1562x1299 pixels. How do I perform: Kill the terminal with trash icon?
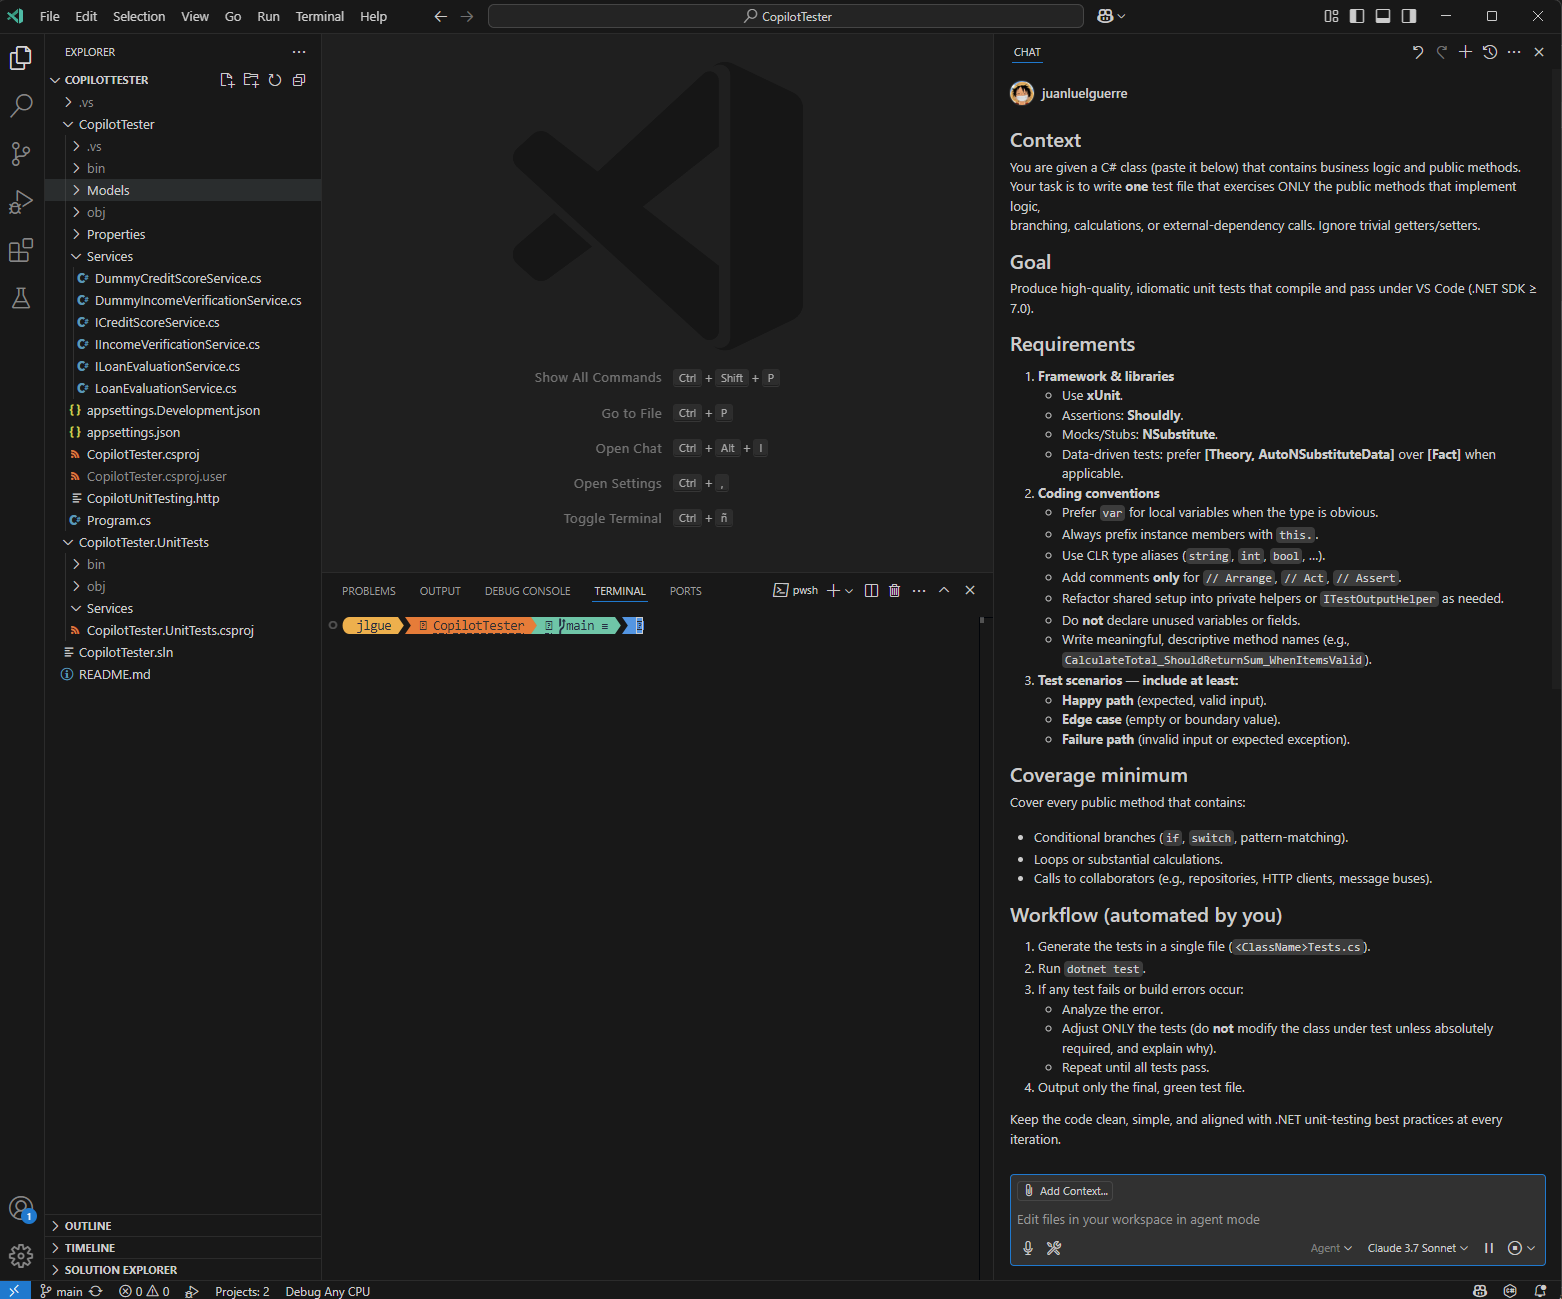point(895,591)
